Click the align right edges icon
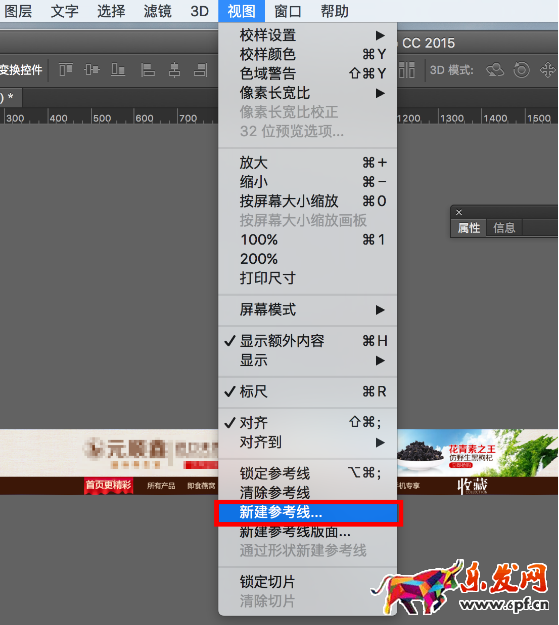This screenshot has height=625, width=559. click(x=201, y=70)
